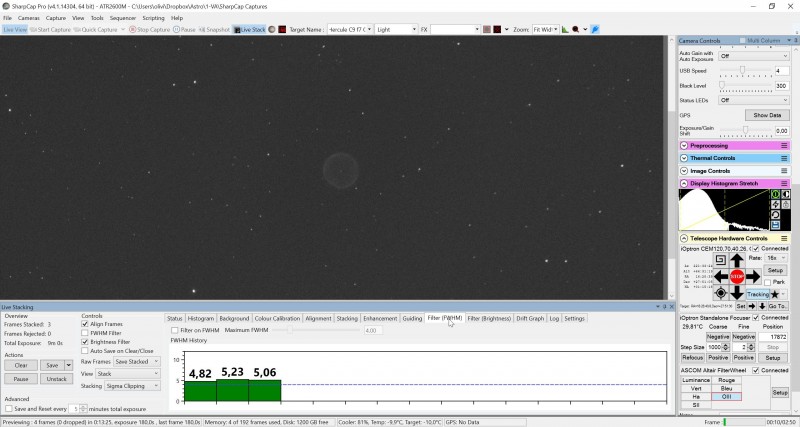800x427 pixels.
Task: Switch to the Colour Calibration tab
Action: click(277, 318)
